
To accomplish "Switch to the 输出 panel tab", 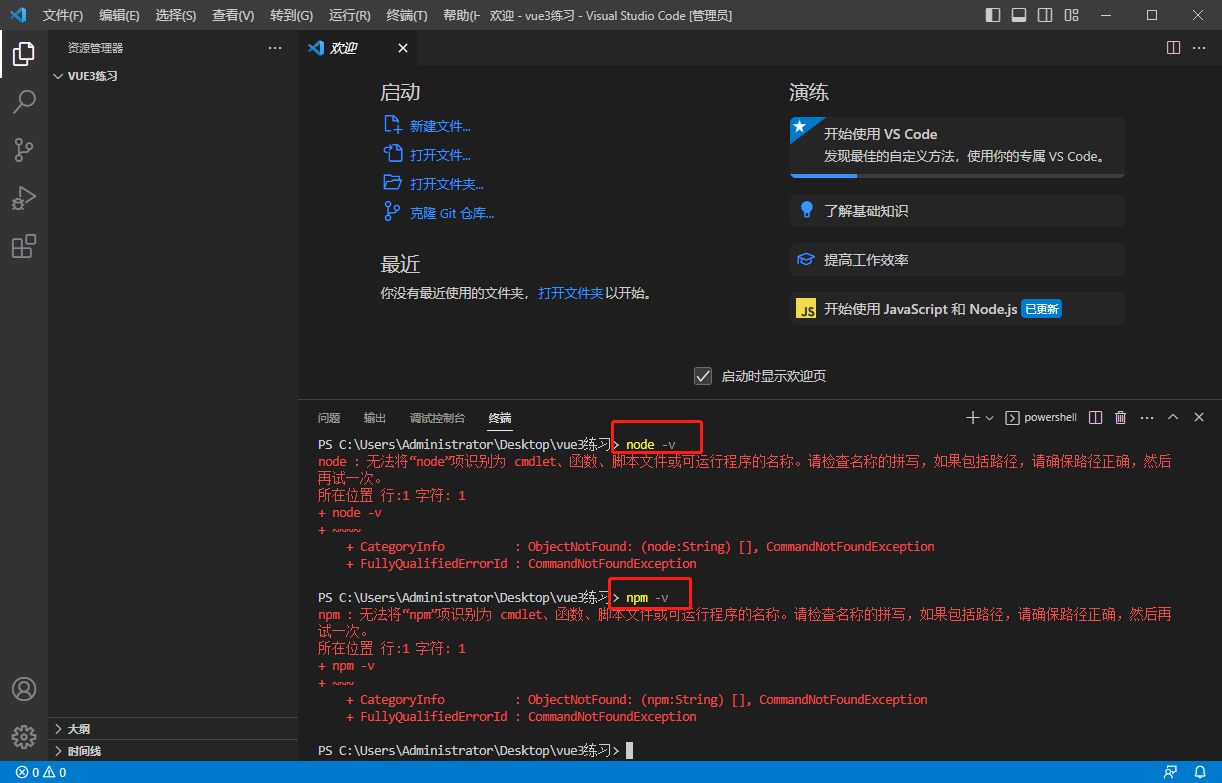I will pyautogui.click(x=375, y=418).
